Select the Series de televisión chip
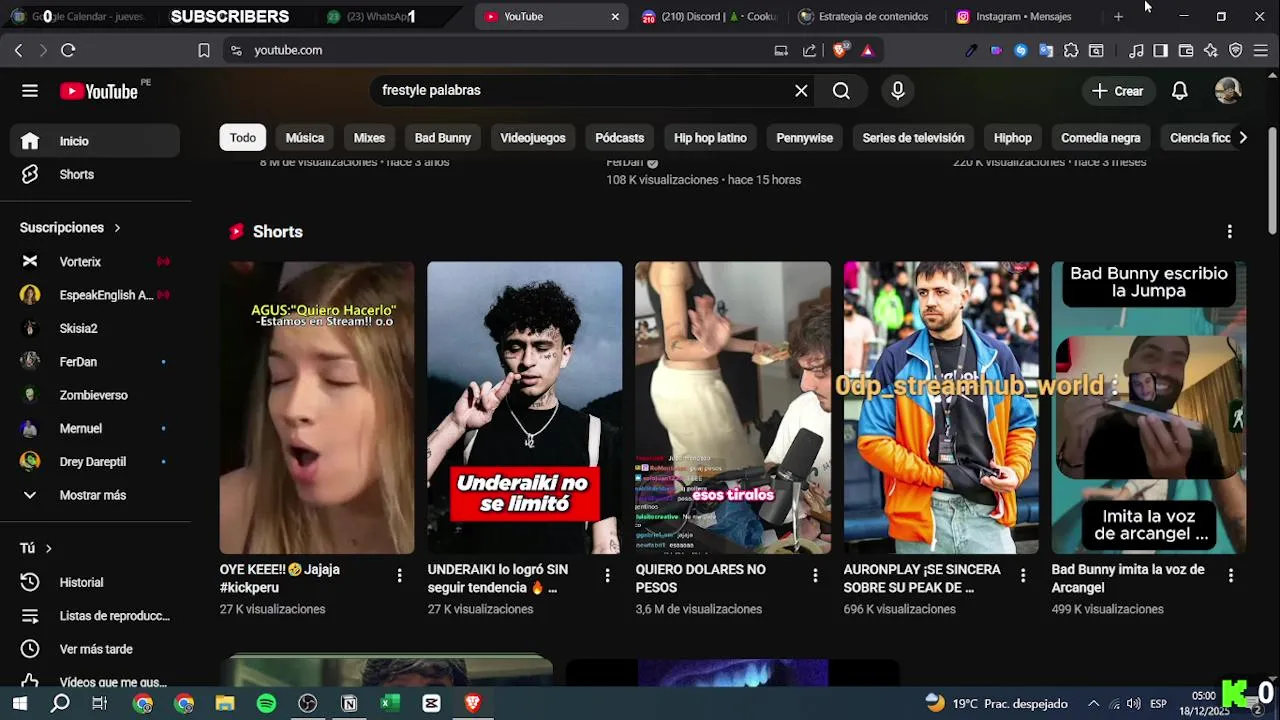Viewport: 1280px width, 720px height. point(914,138)
